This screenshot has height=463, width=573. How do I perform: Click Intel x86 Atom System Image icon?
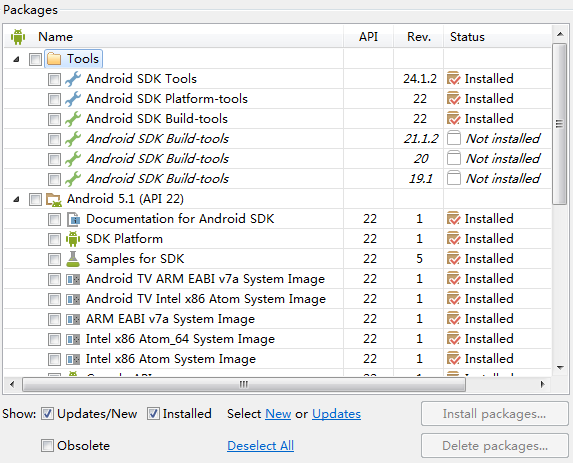click(x=73, y=360)
